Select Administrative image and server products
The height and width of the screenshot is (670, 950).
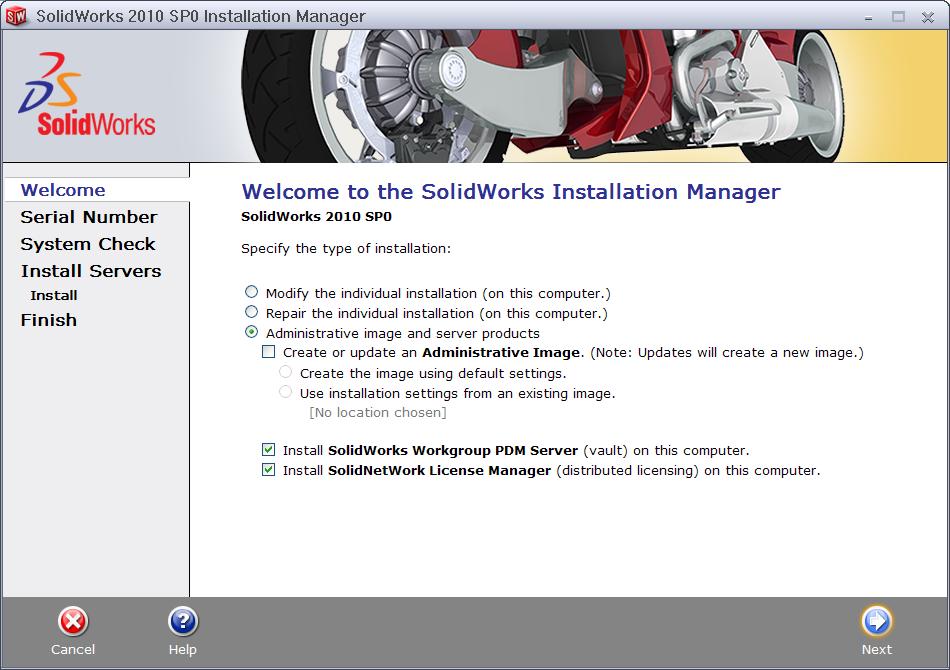click(x=251, y=333)
